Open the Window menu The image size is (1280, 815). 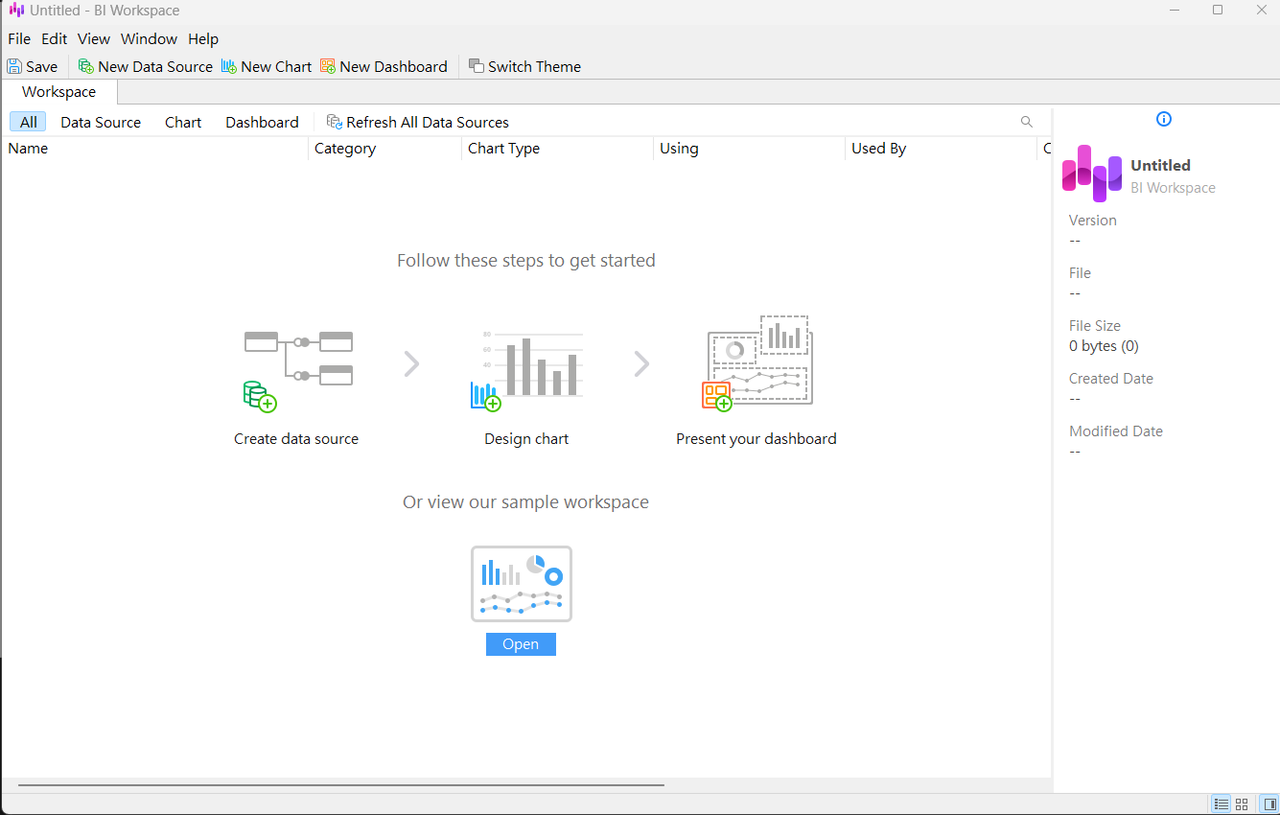pos(149,39)
